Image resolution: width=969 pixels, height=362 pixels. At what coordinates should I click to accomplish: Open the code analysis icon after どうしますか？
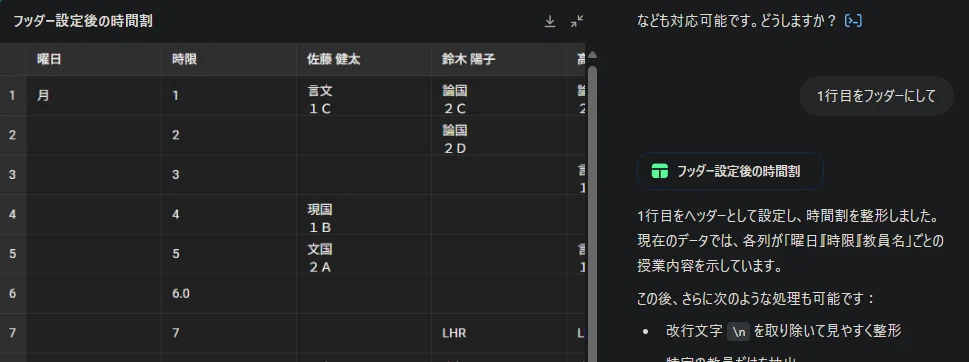(x=853, y=21)
